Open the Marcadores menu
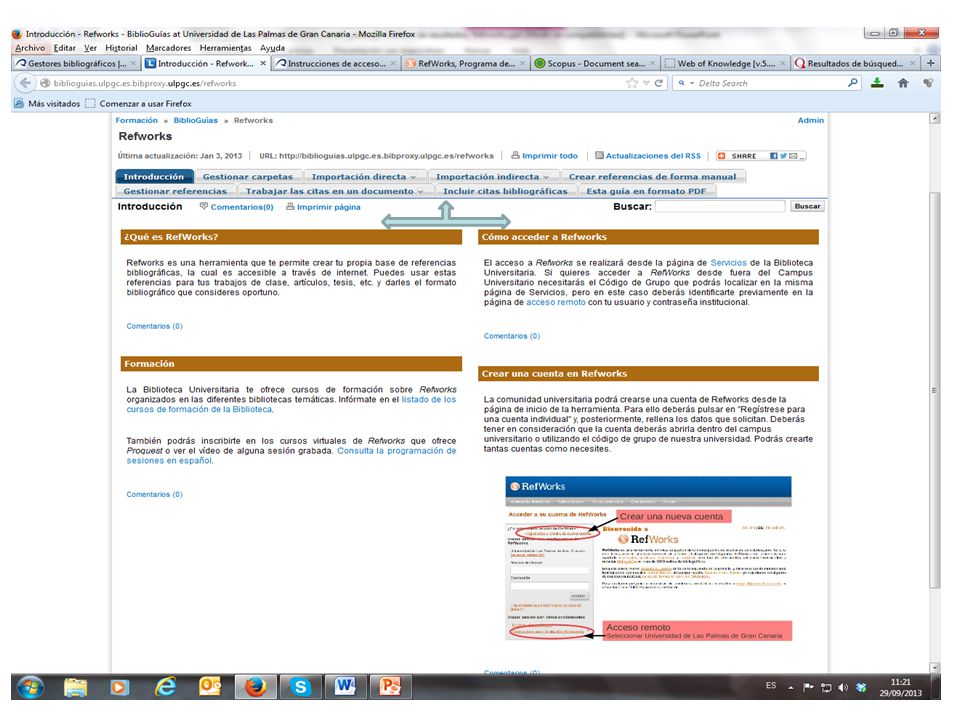Image resolution: width=960 pixels, height=720 pixels. click(168, 48)
